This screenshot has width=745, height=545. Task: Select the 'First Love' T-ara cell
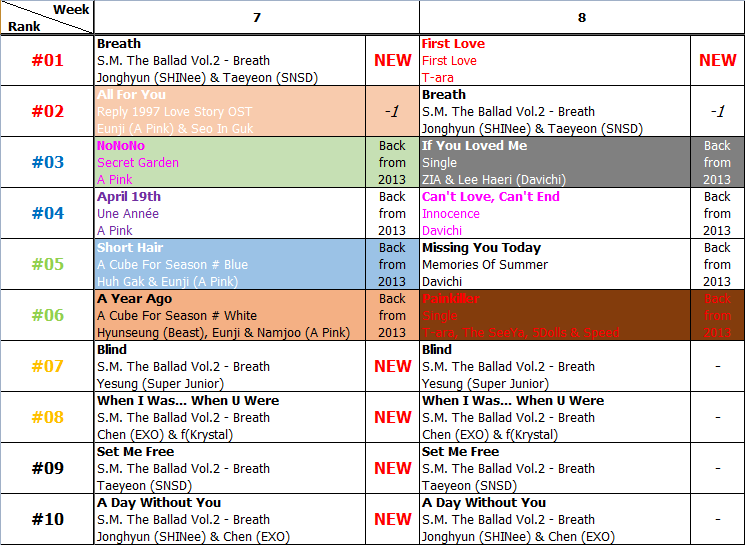[555, 60]
